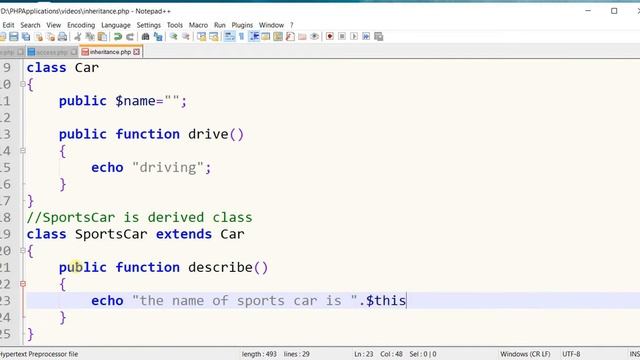This screenshot has height=360, width=640.
Task: Collapse the Car class fold marker
Action: (23, 84)
